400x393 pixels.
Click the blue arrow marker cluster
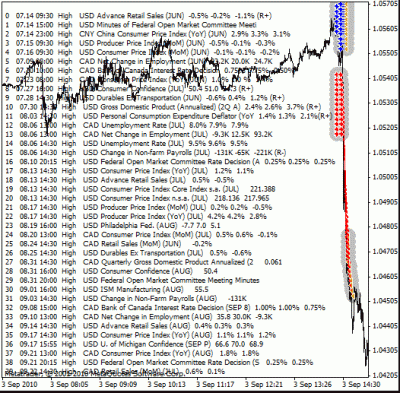click(x=340, y=27)
